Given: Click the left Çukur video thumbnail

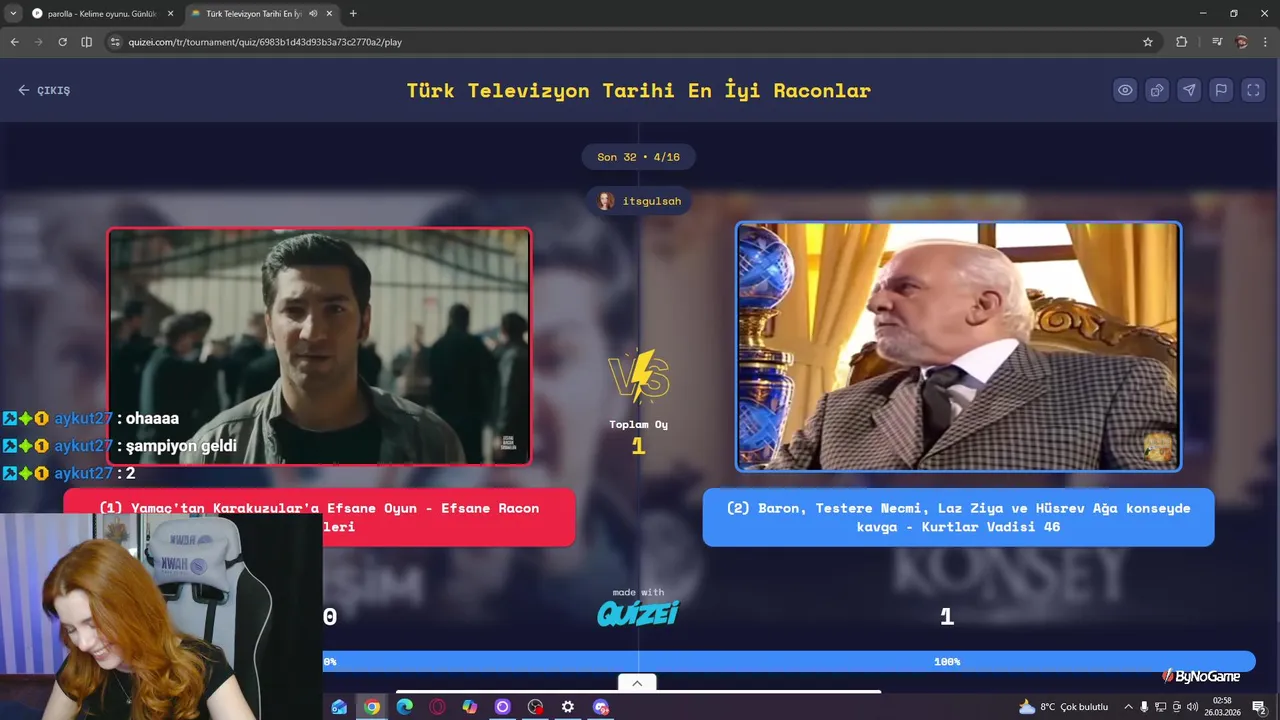Looking at the screenshot, I should coord(319,346).
